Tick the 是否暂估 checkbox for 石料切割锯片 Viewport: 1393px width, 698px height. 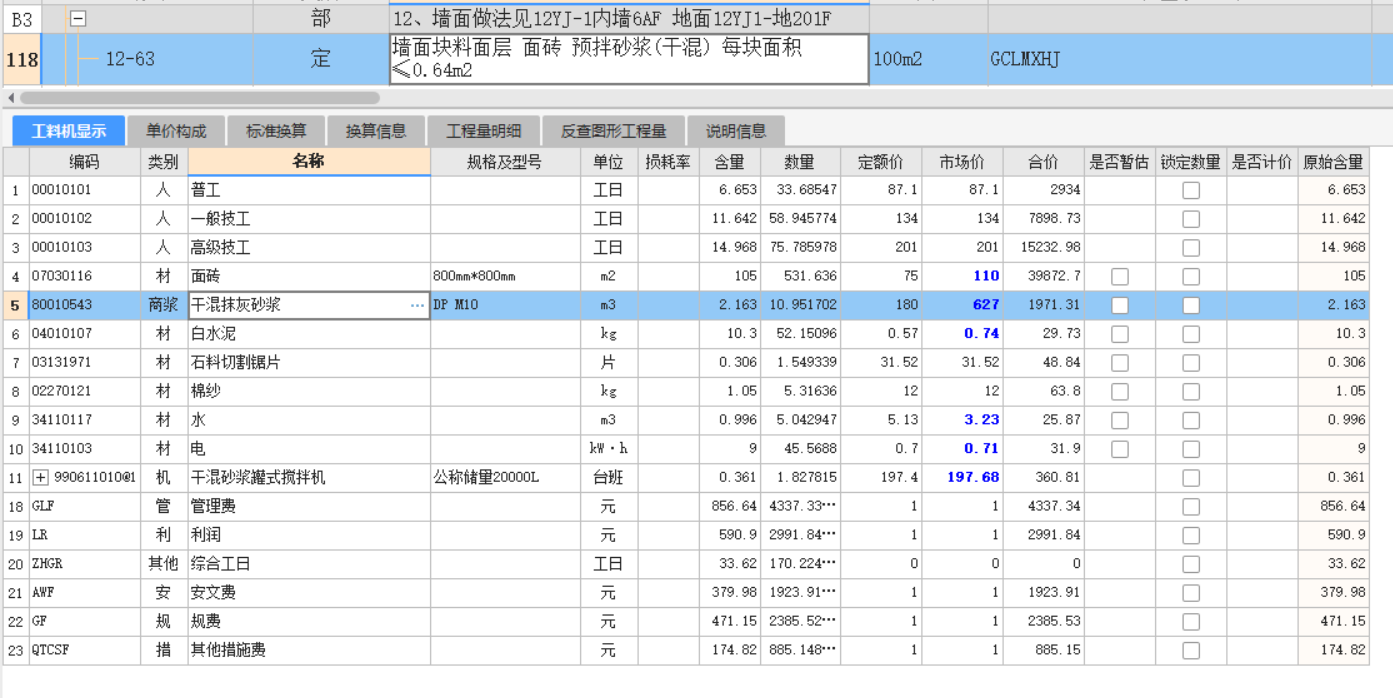pos(1120,363)
